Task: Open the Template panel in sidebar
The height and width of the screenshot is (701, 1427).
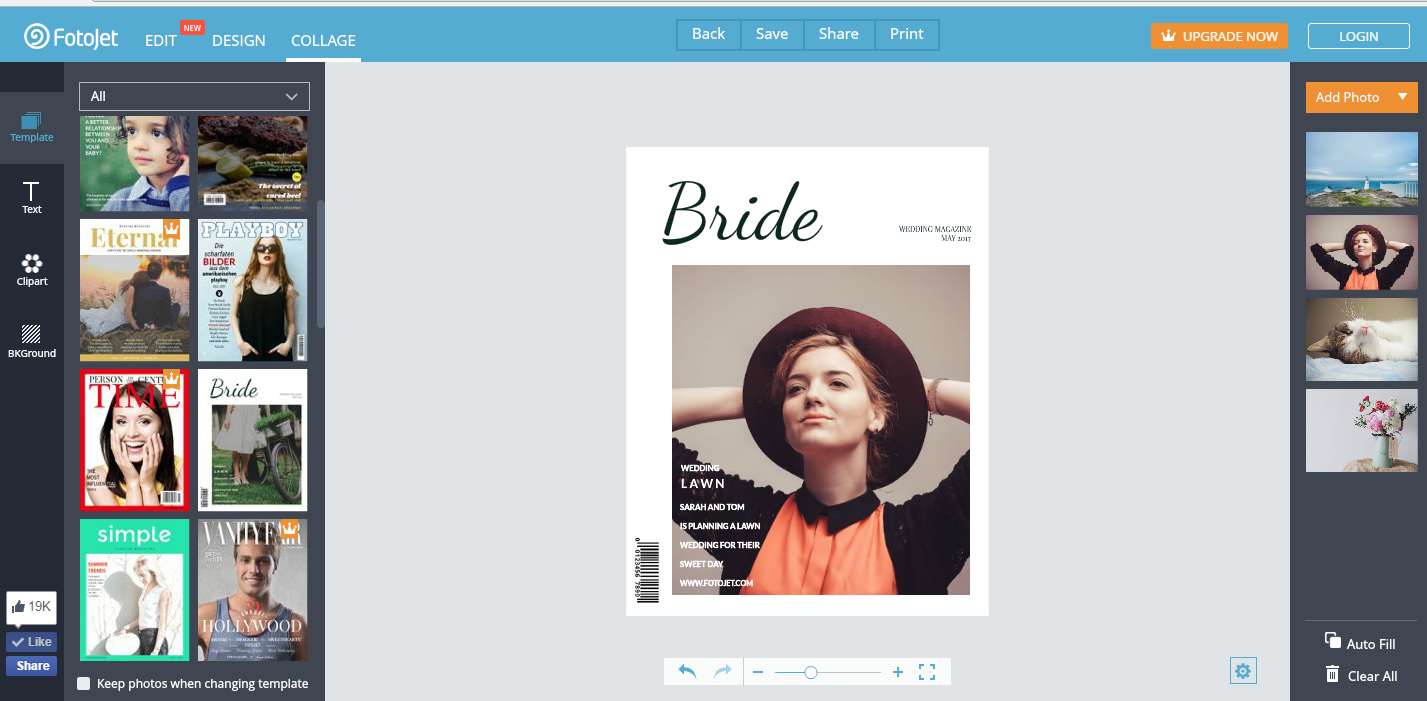Action: click(32, 128)
